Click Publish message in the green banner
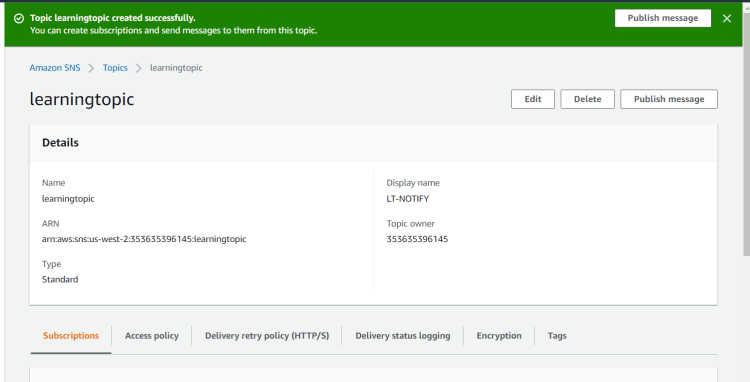 pos(662,18)
